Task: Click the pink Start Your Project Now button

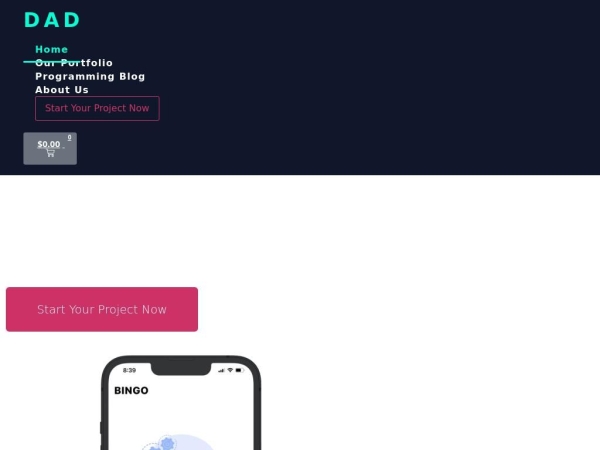Action: tap(102, 309)
